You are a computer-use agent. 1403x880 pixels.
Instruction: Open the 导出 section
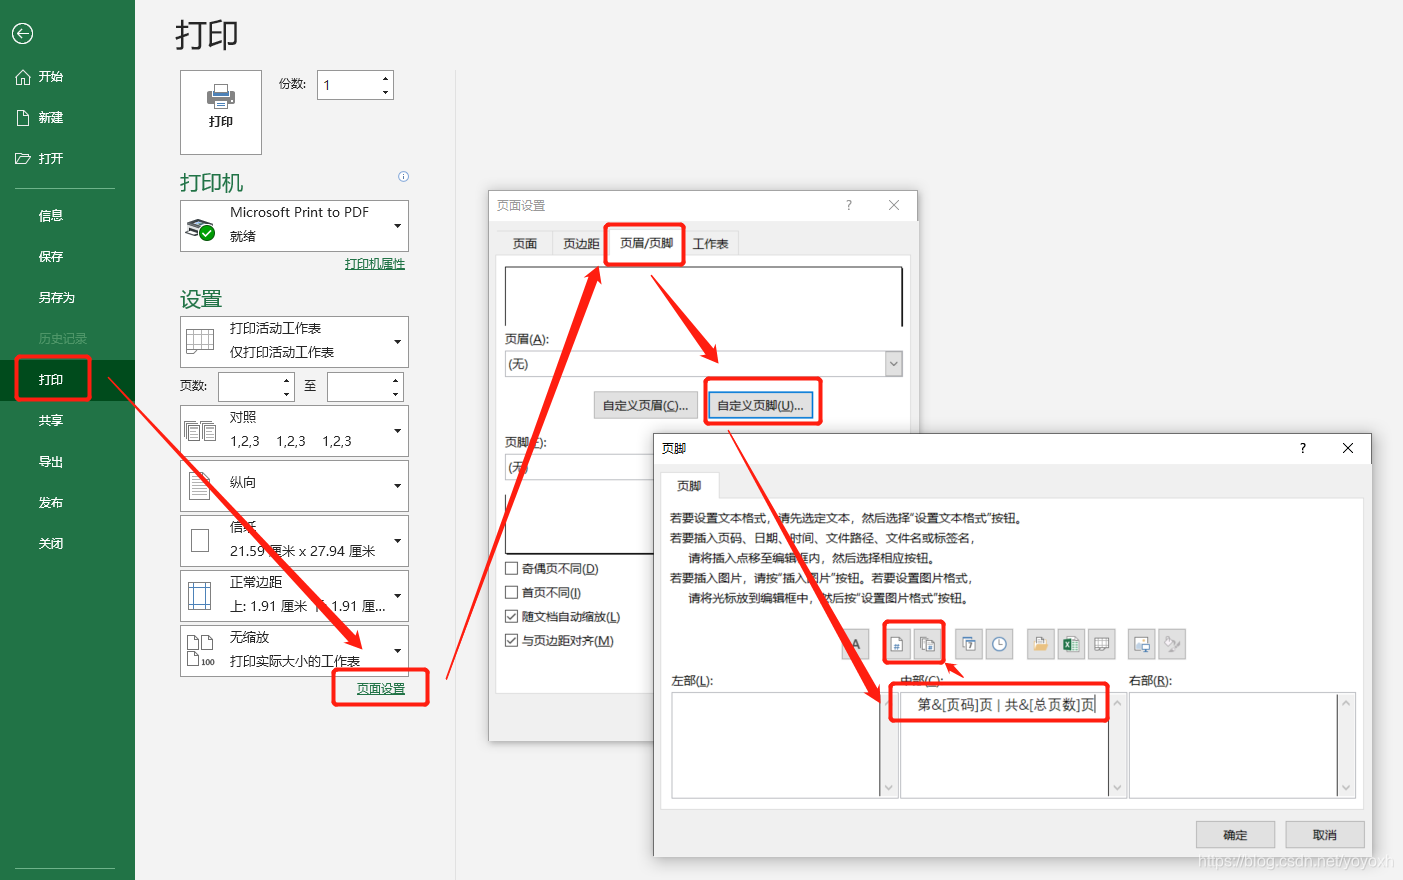(x=51, y=462)
